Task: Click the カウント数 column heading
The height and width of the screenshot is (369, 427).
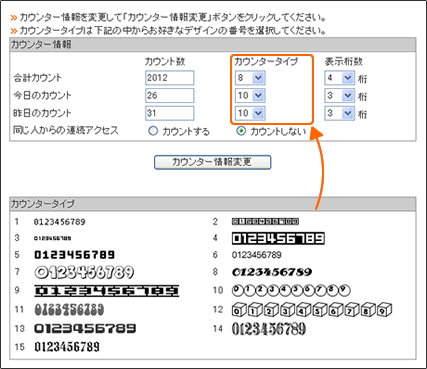Action: click(x=165, y=61)
